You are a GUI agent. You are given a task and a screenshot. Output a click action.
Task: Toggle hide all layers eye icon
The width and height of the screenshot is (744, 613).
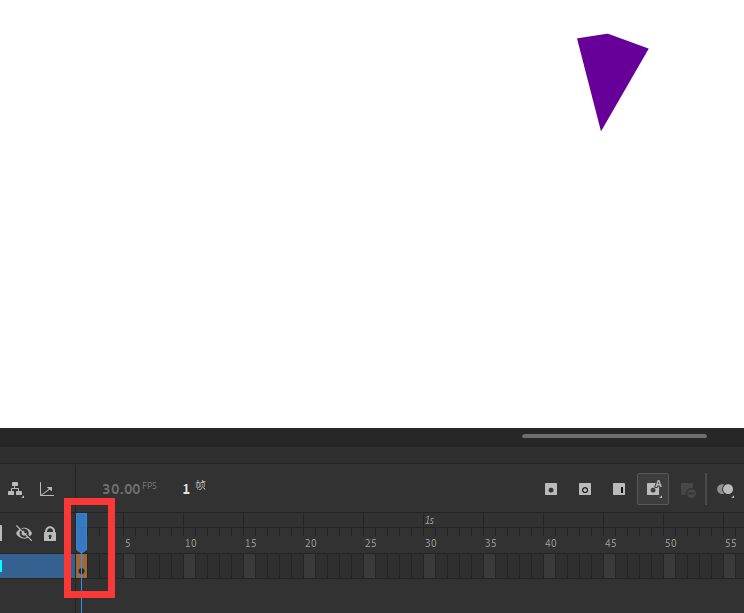click(x=24, y=533)
